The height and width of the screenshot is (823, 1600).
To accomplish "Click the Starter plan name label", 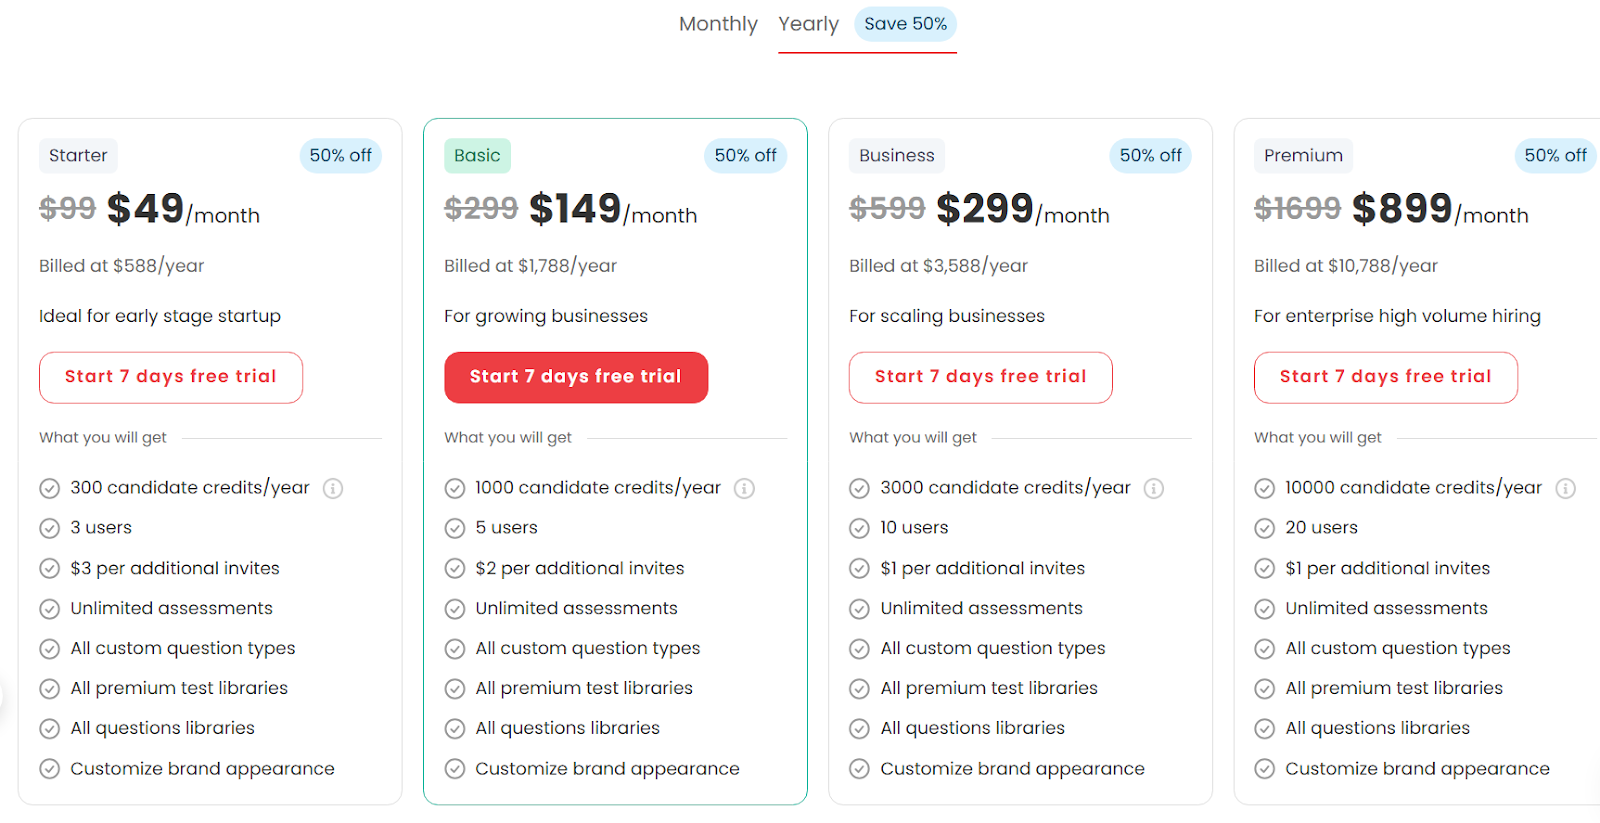I will pos(78,155).
